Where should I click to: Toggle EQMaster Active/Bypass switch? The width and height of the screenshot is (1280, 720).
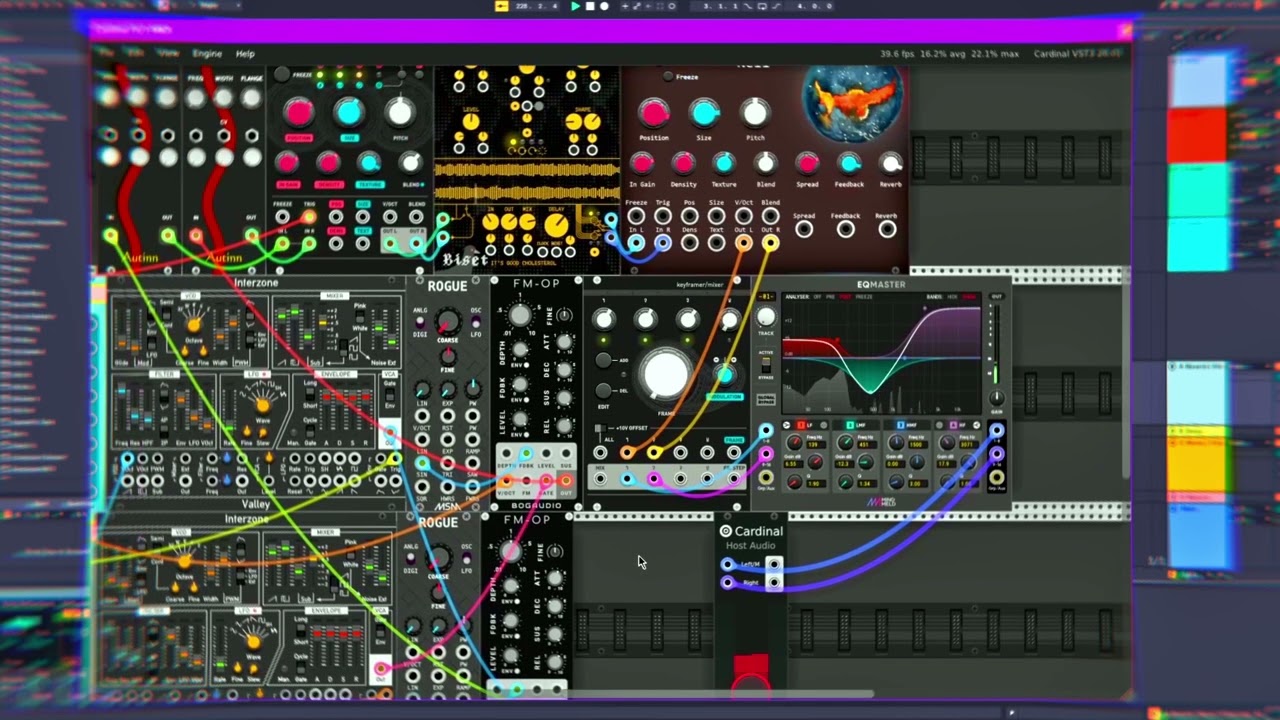766,365
